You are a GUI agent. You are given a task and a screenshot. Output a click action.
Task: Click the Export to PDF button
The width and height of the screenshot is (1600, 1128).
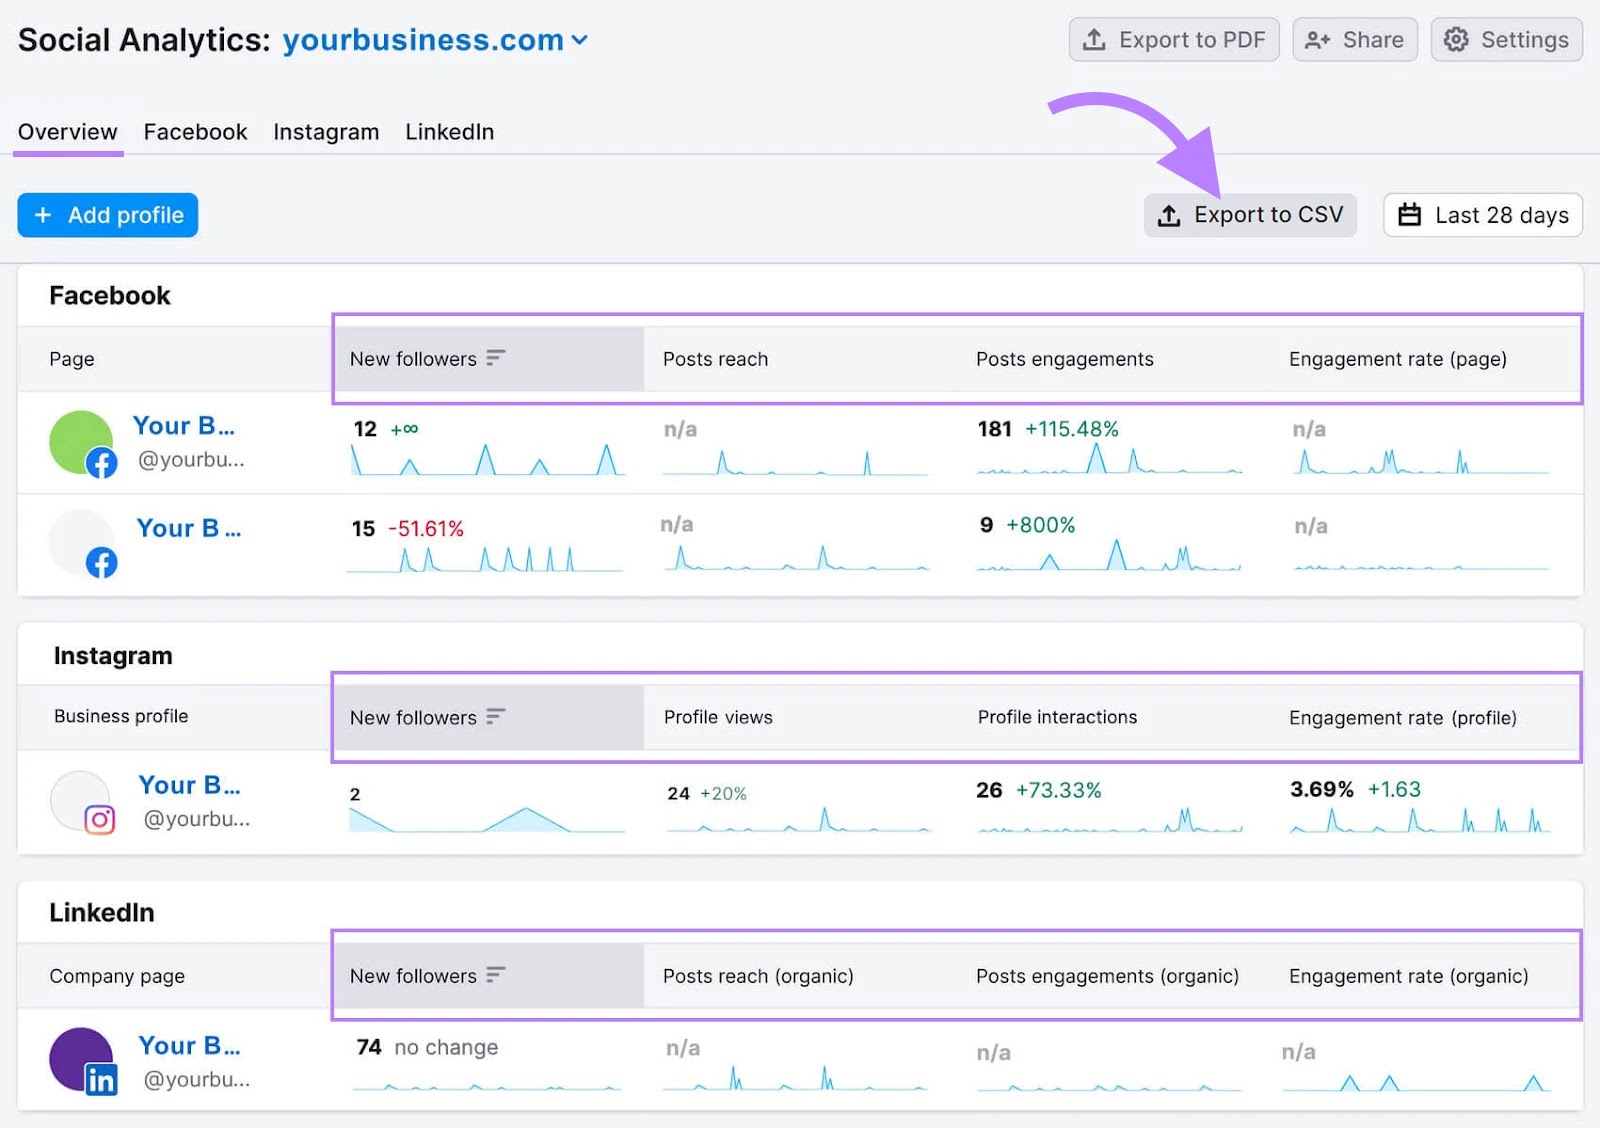coord(1174,40)
